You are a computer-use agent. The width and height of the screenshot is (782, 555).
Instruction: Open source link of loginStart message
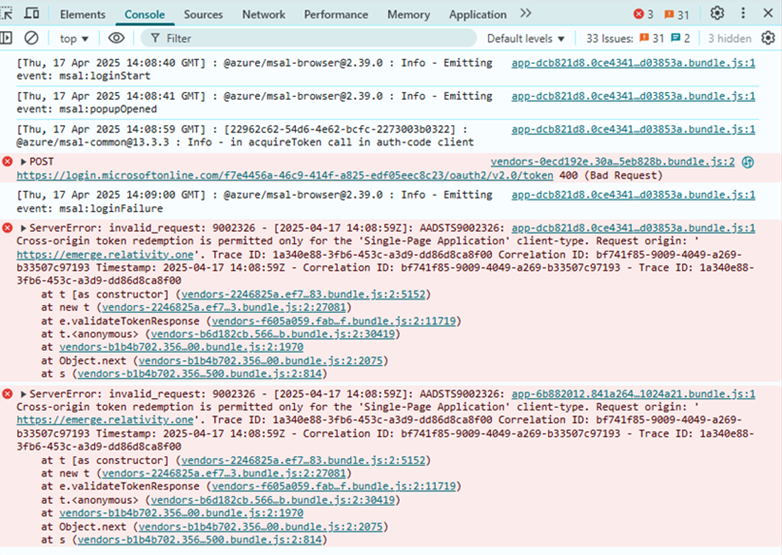(633, 63)
